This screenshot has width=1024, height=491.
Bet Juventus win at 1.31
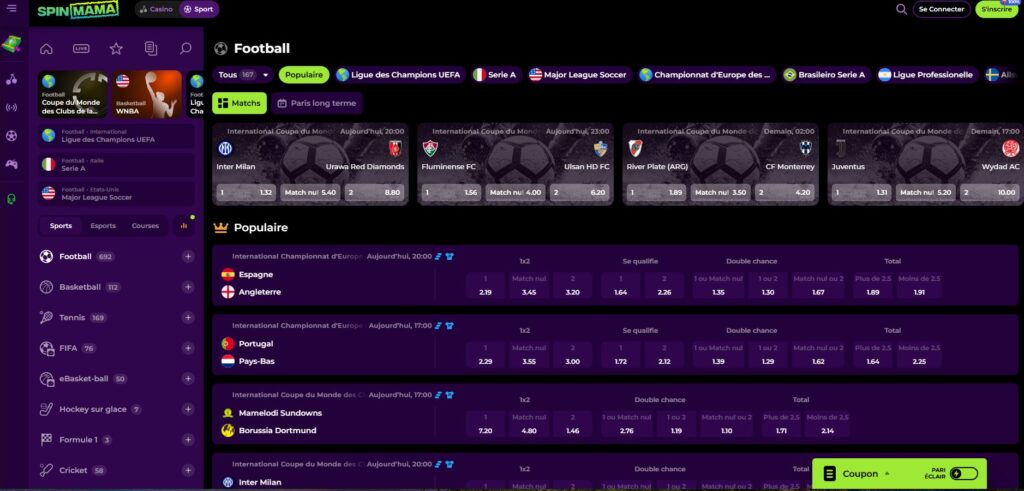tap(861, 193)
